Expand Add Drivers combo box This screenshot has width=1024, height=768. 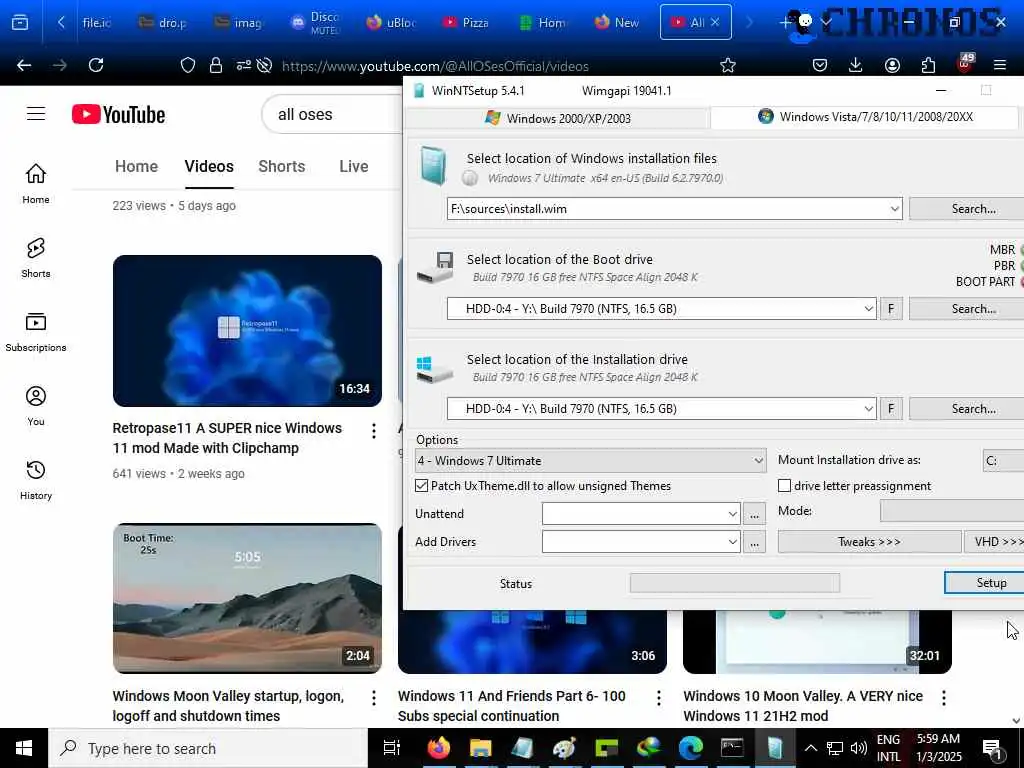point(732,542)
